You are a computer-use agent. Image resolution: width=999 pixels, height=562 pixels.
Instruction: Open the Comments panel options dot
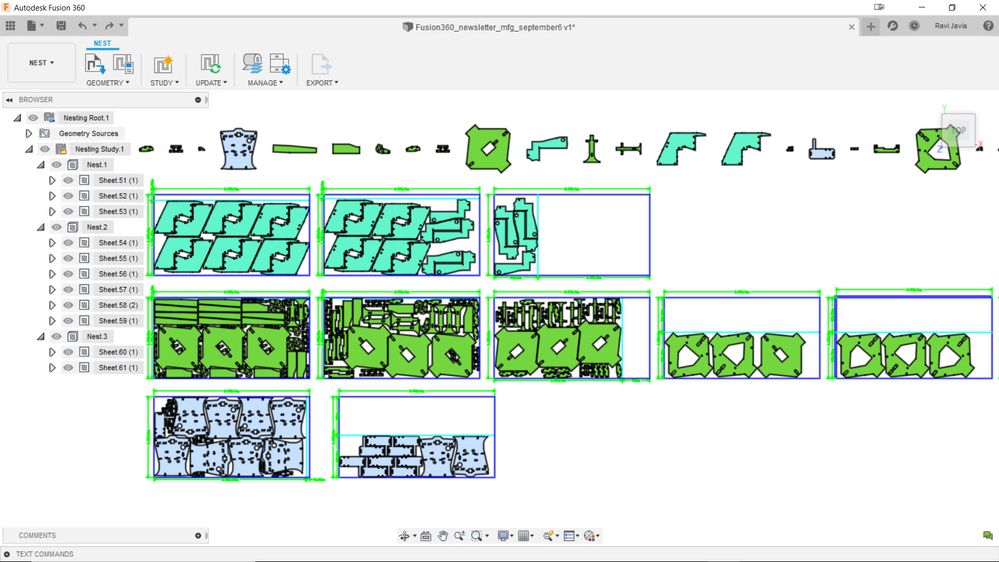[198, 536]
